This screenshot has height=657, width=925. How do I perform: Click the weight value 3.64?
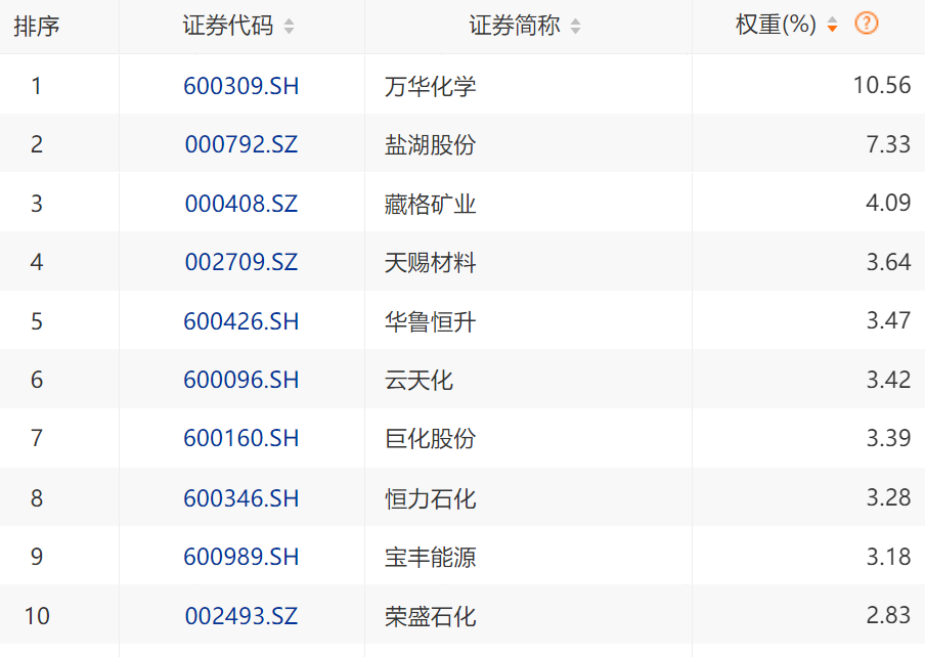coord(888,261)
